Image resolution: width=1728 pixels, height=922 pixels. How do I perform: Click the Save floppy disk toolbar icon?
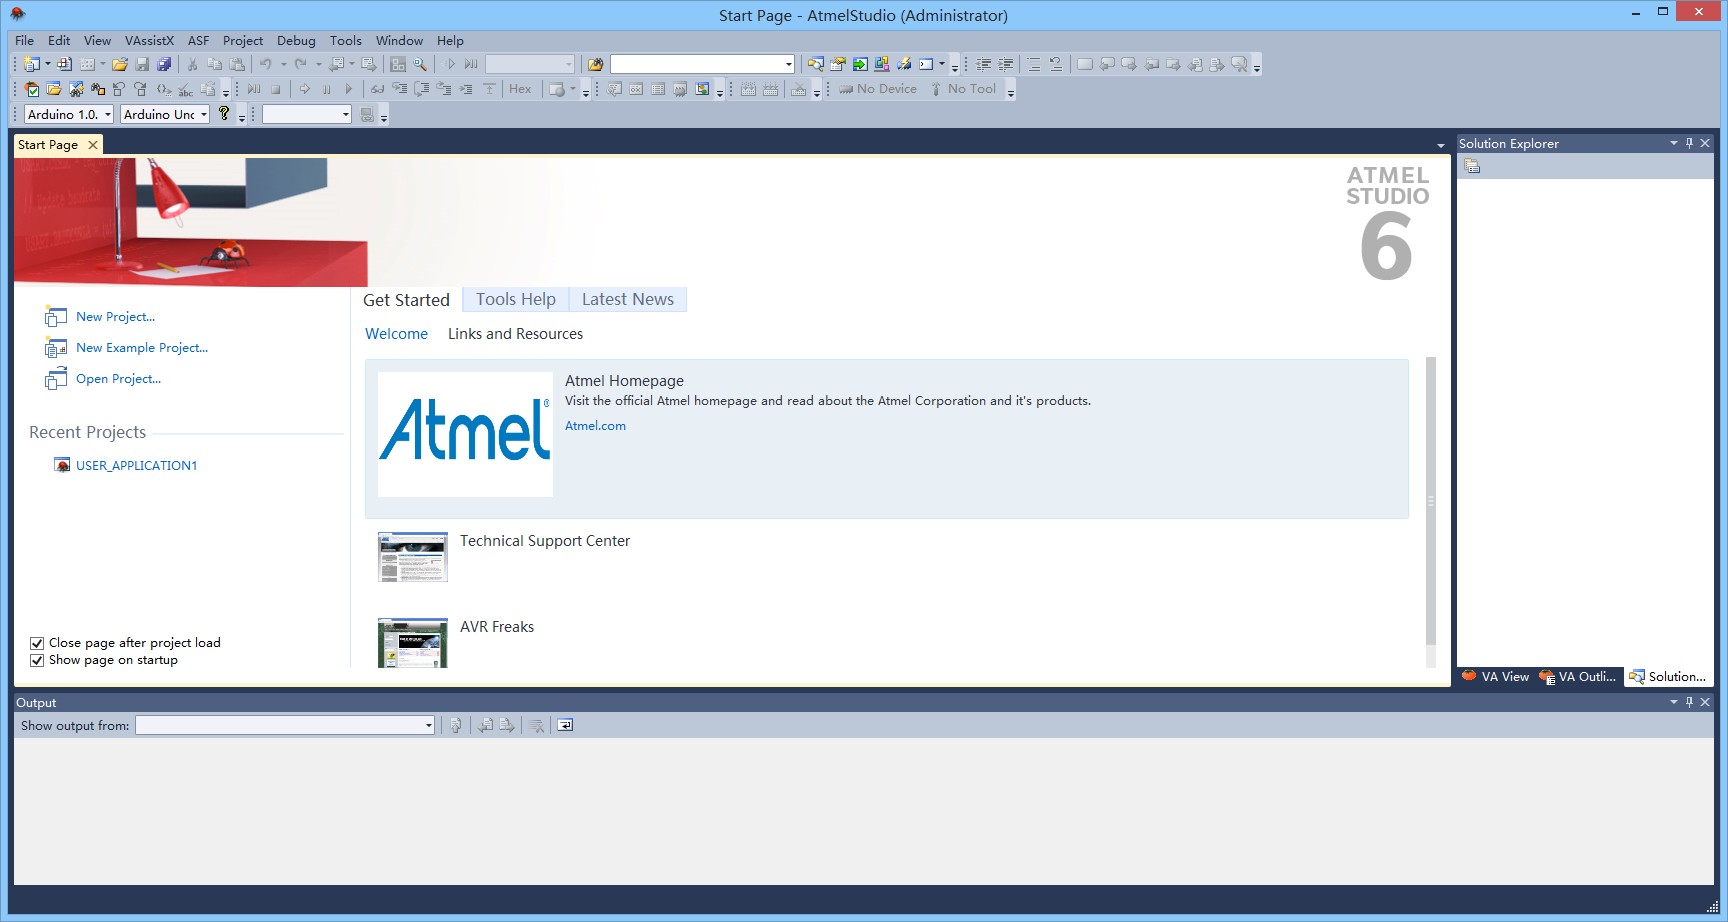(142, 64)
